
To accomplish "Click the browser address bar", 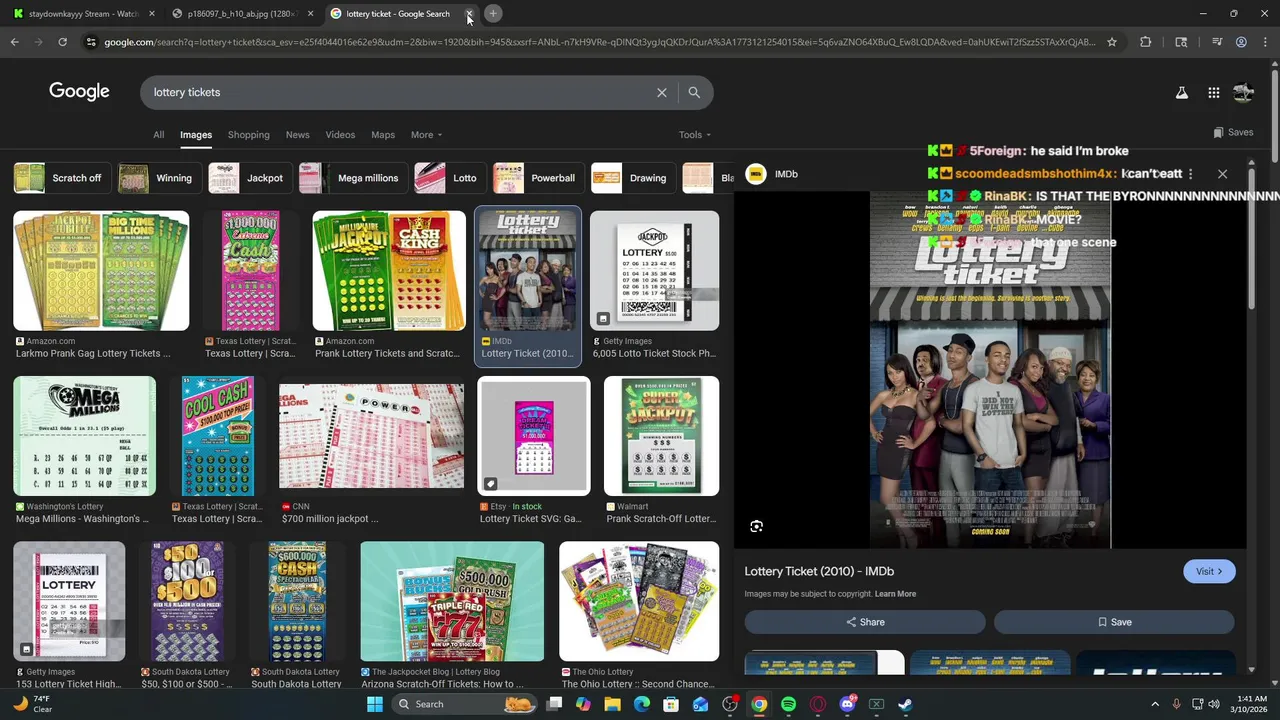I will (x=598, y=42).
